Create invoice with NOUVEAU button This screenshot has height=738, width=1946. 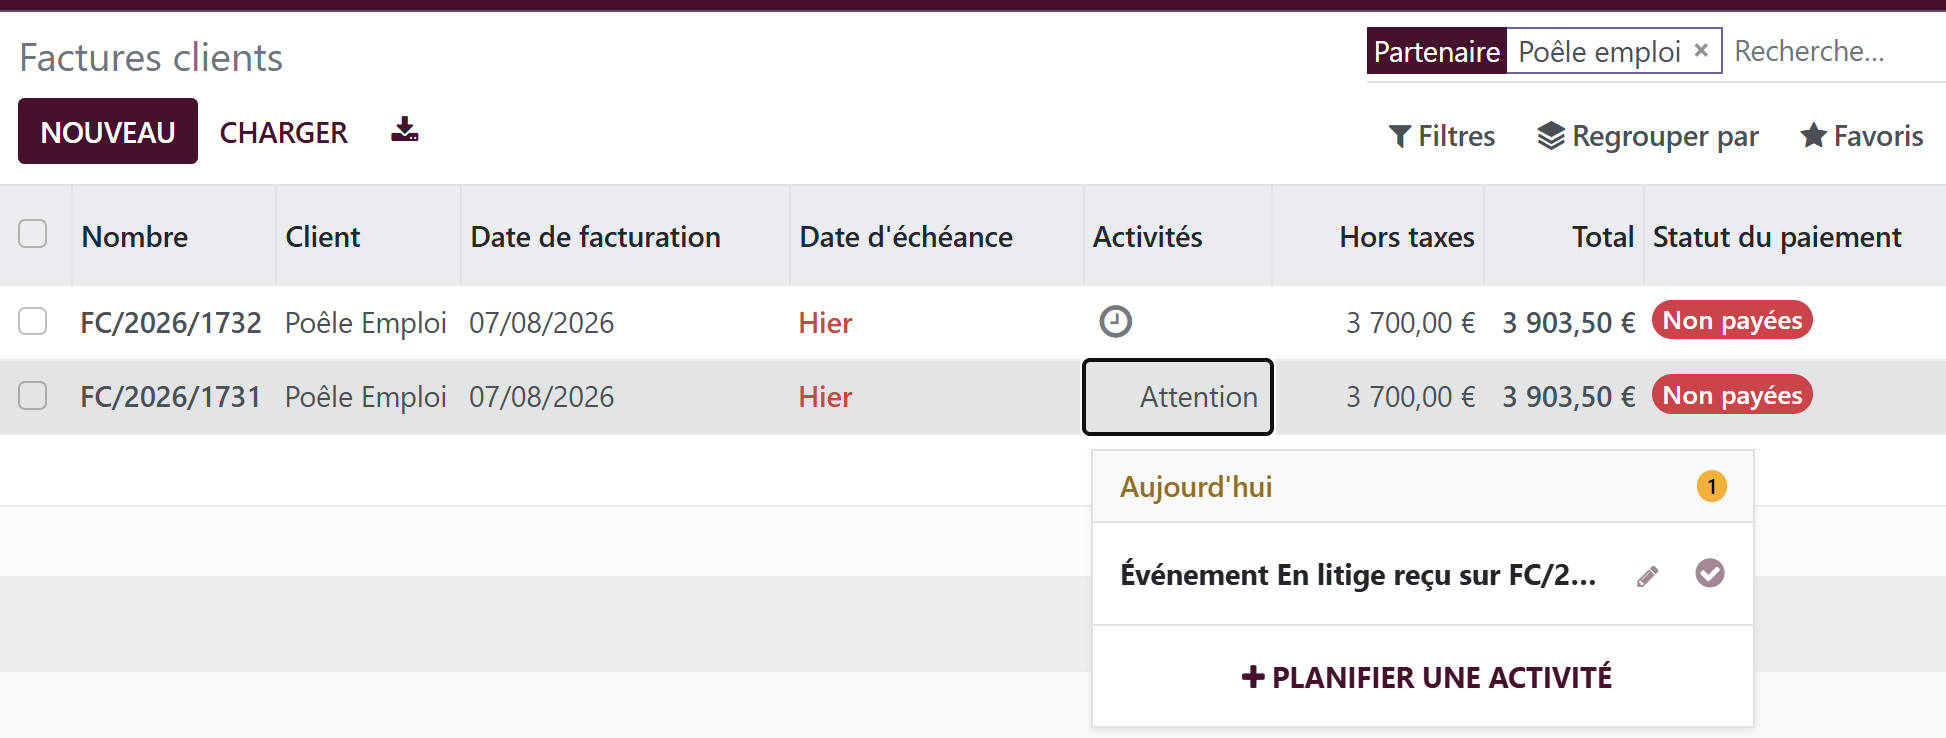[108, 131]
